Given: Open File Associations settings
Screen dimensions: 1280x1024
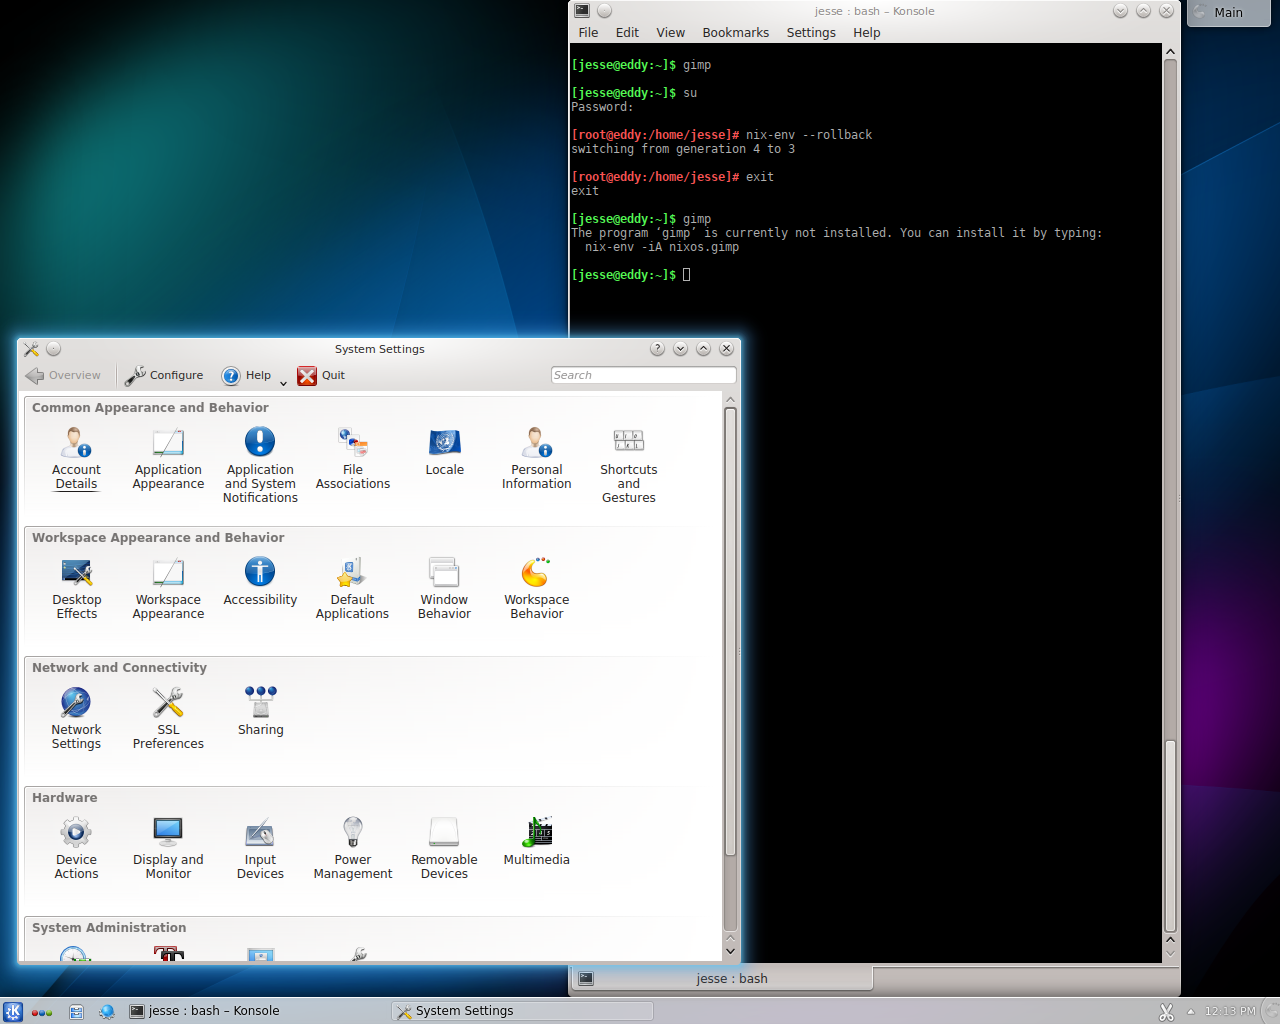Looking at the screenshot, I should [x=353, y=458].
